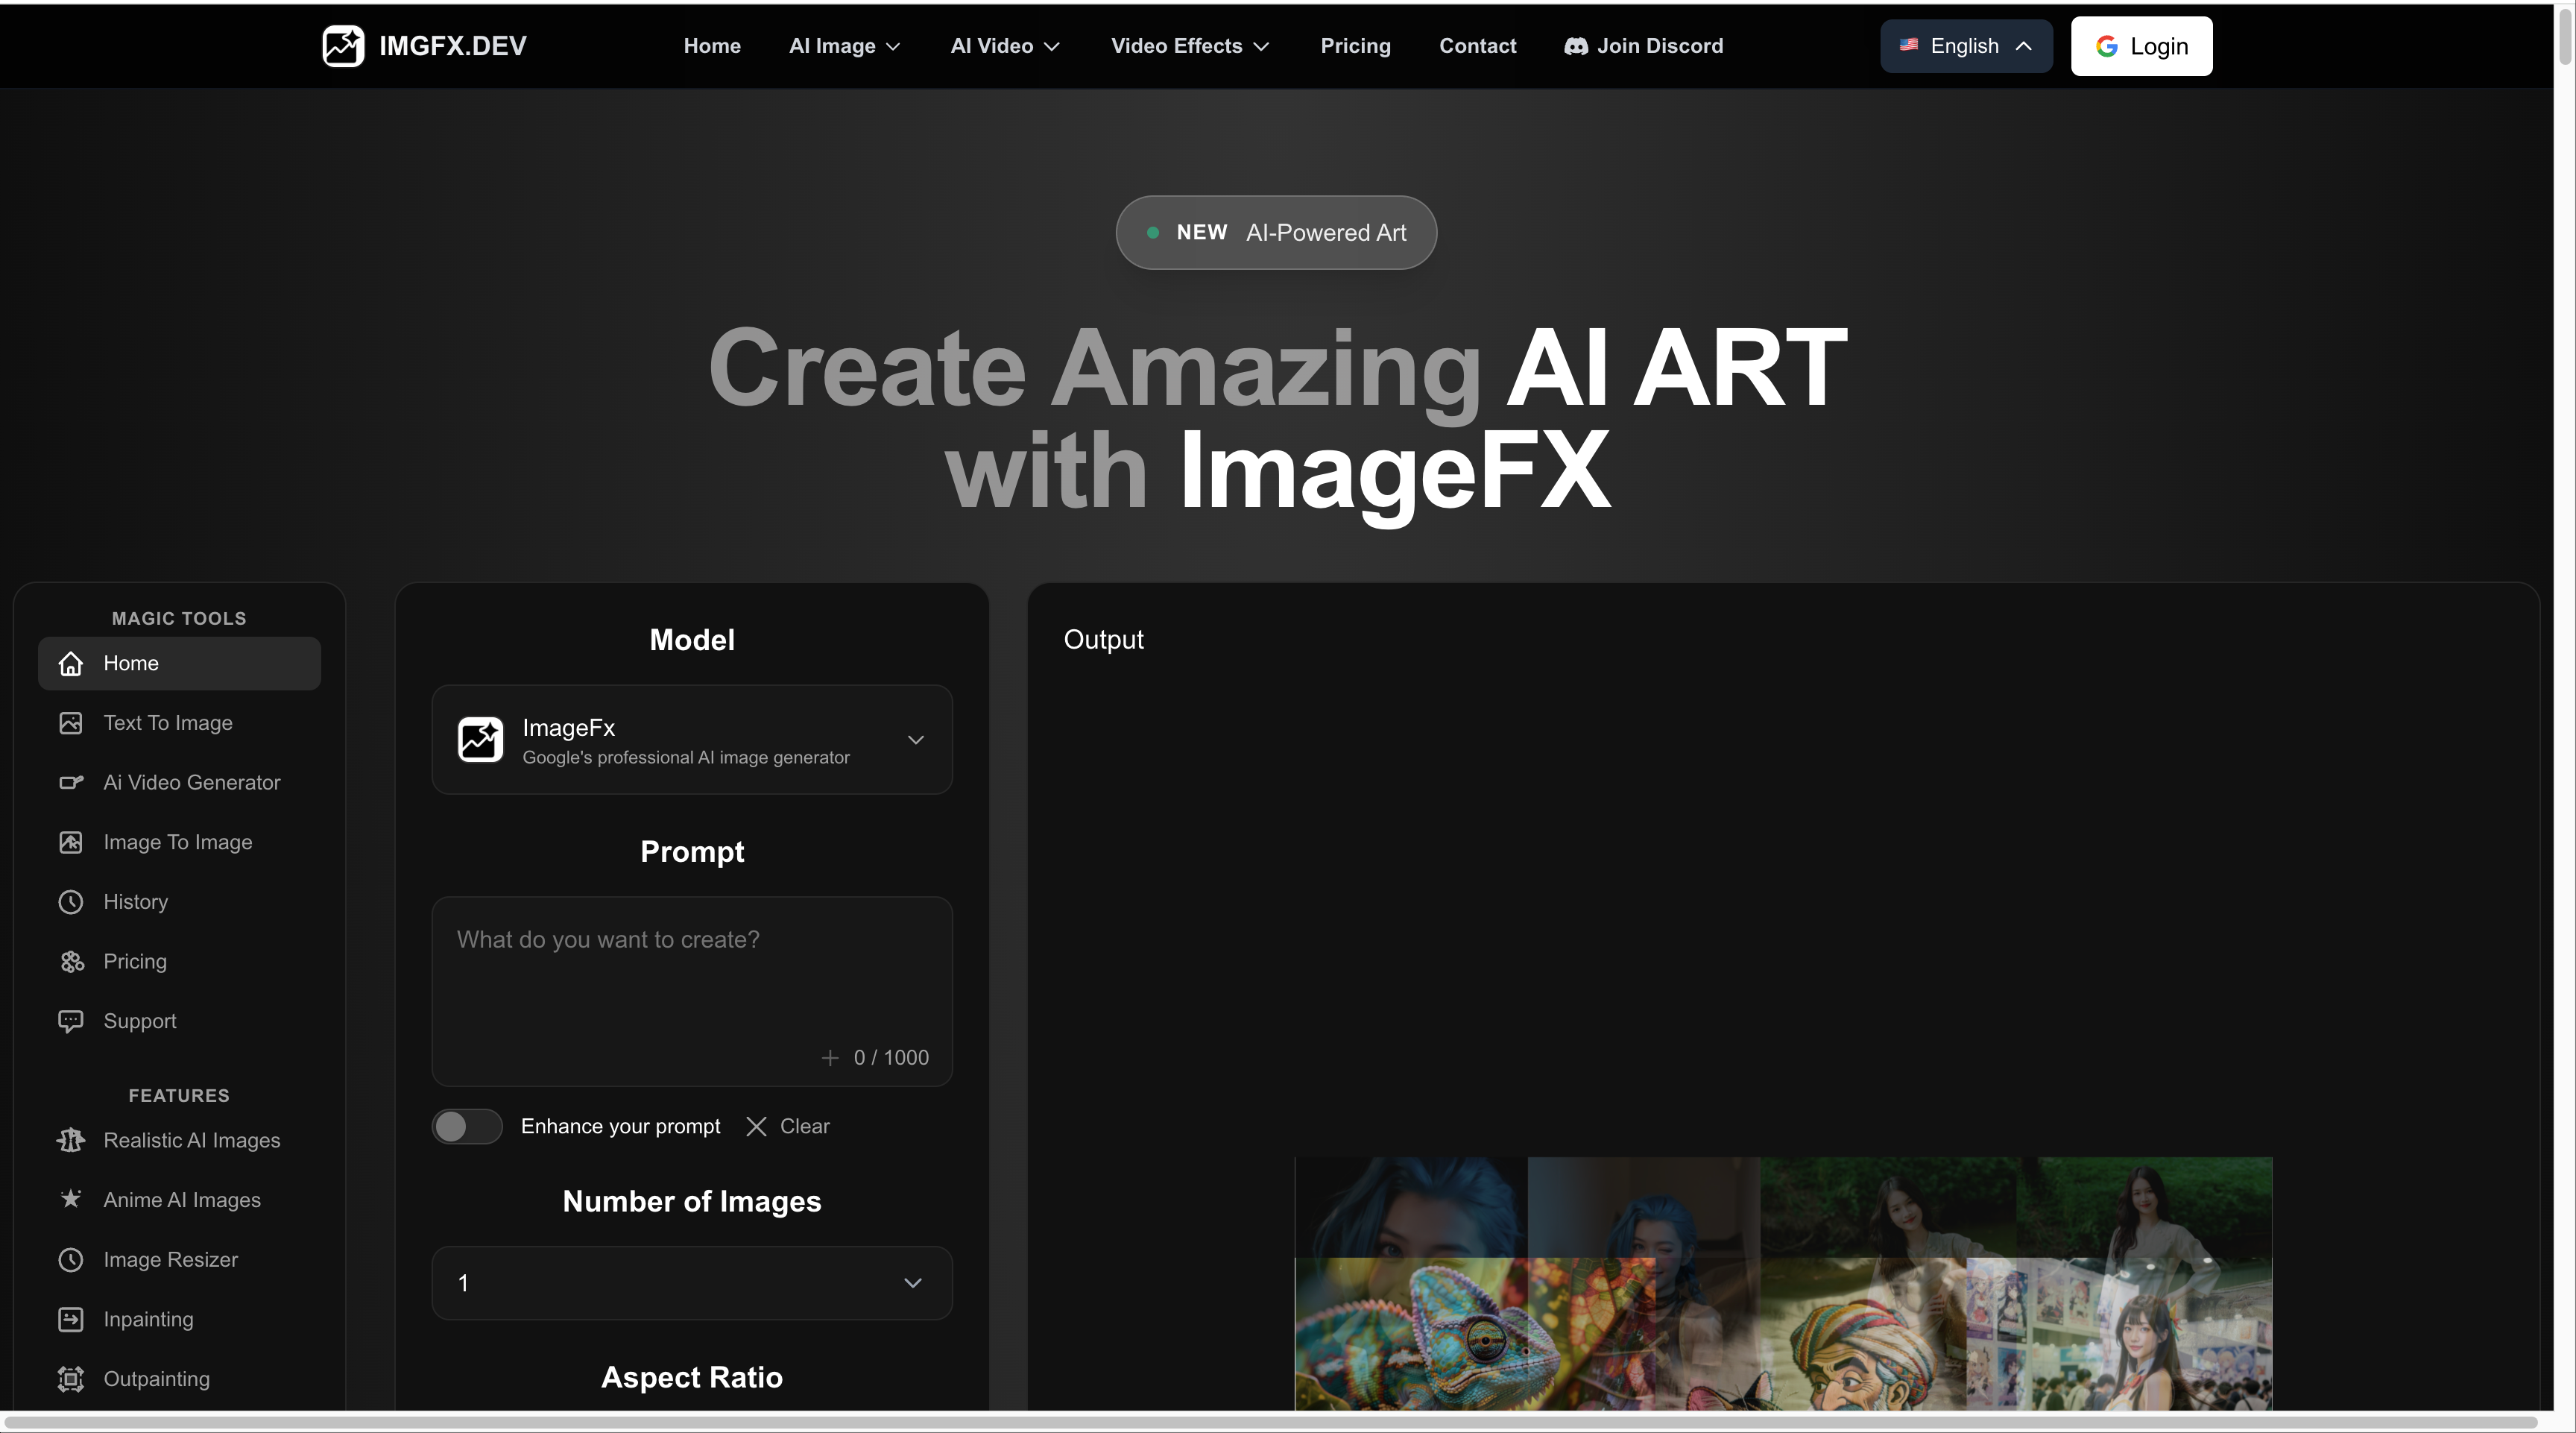Click the Text To Image sidebar icon

70,723
